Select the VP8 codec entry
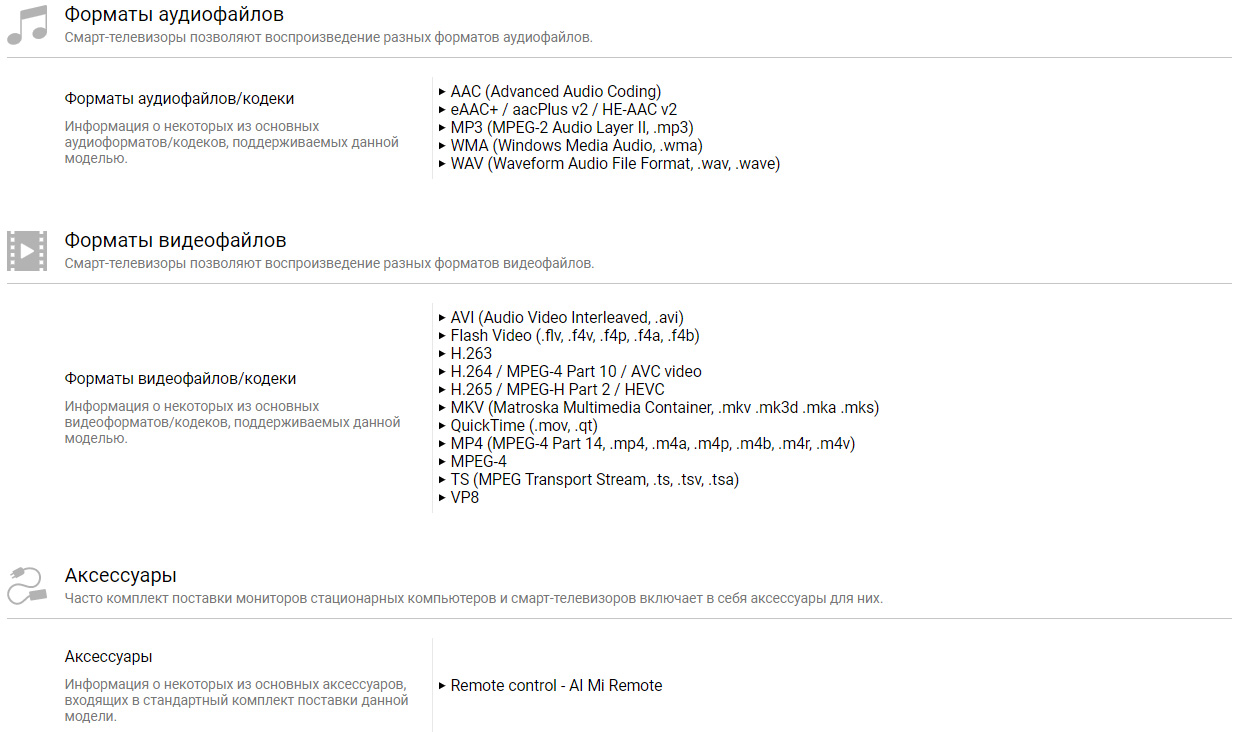 (x=464, y=497)
